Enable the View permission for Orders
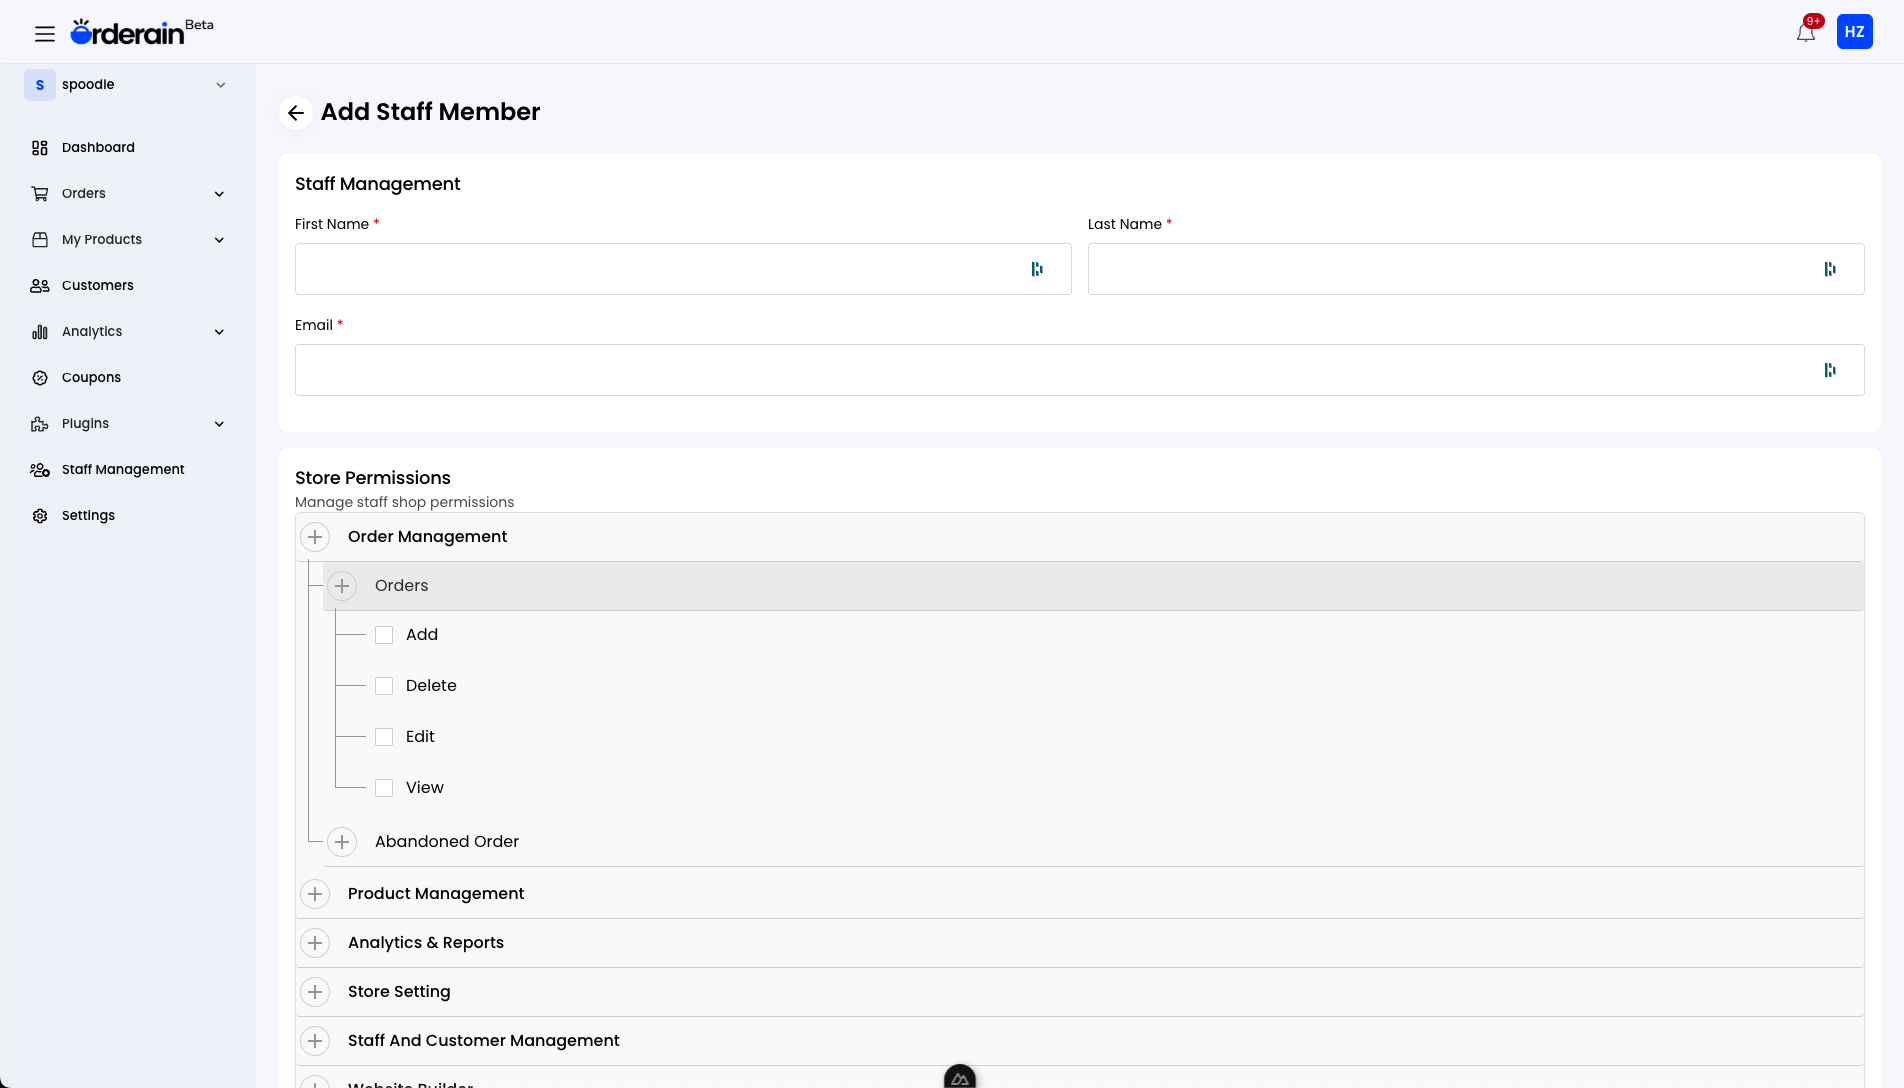This screenshot has width=1904, height=1088. pos(384,788)
